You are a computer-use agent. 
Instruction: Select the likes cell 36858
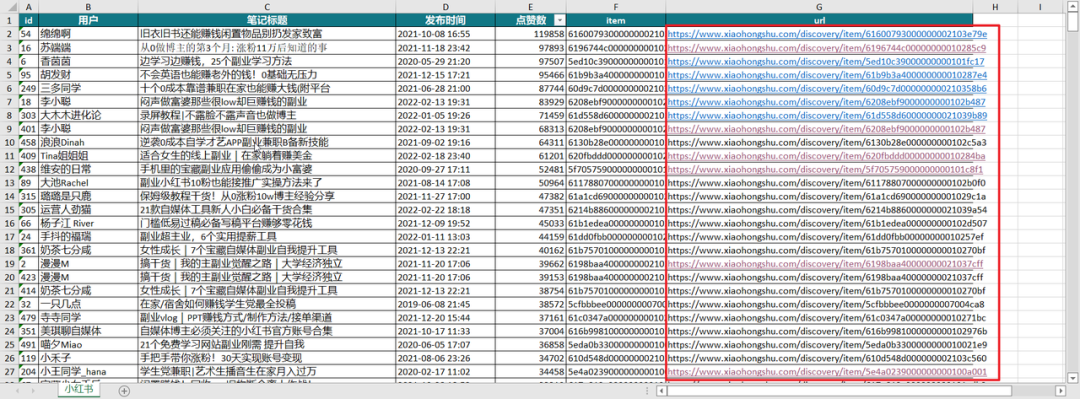tap(530, 345)
